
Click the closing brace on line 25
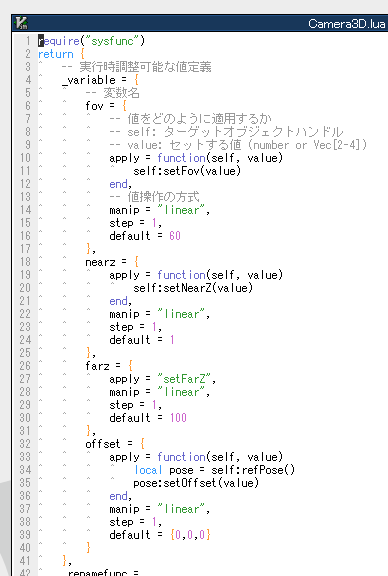[x=89, y=353]
